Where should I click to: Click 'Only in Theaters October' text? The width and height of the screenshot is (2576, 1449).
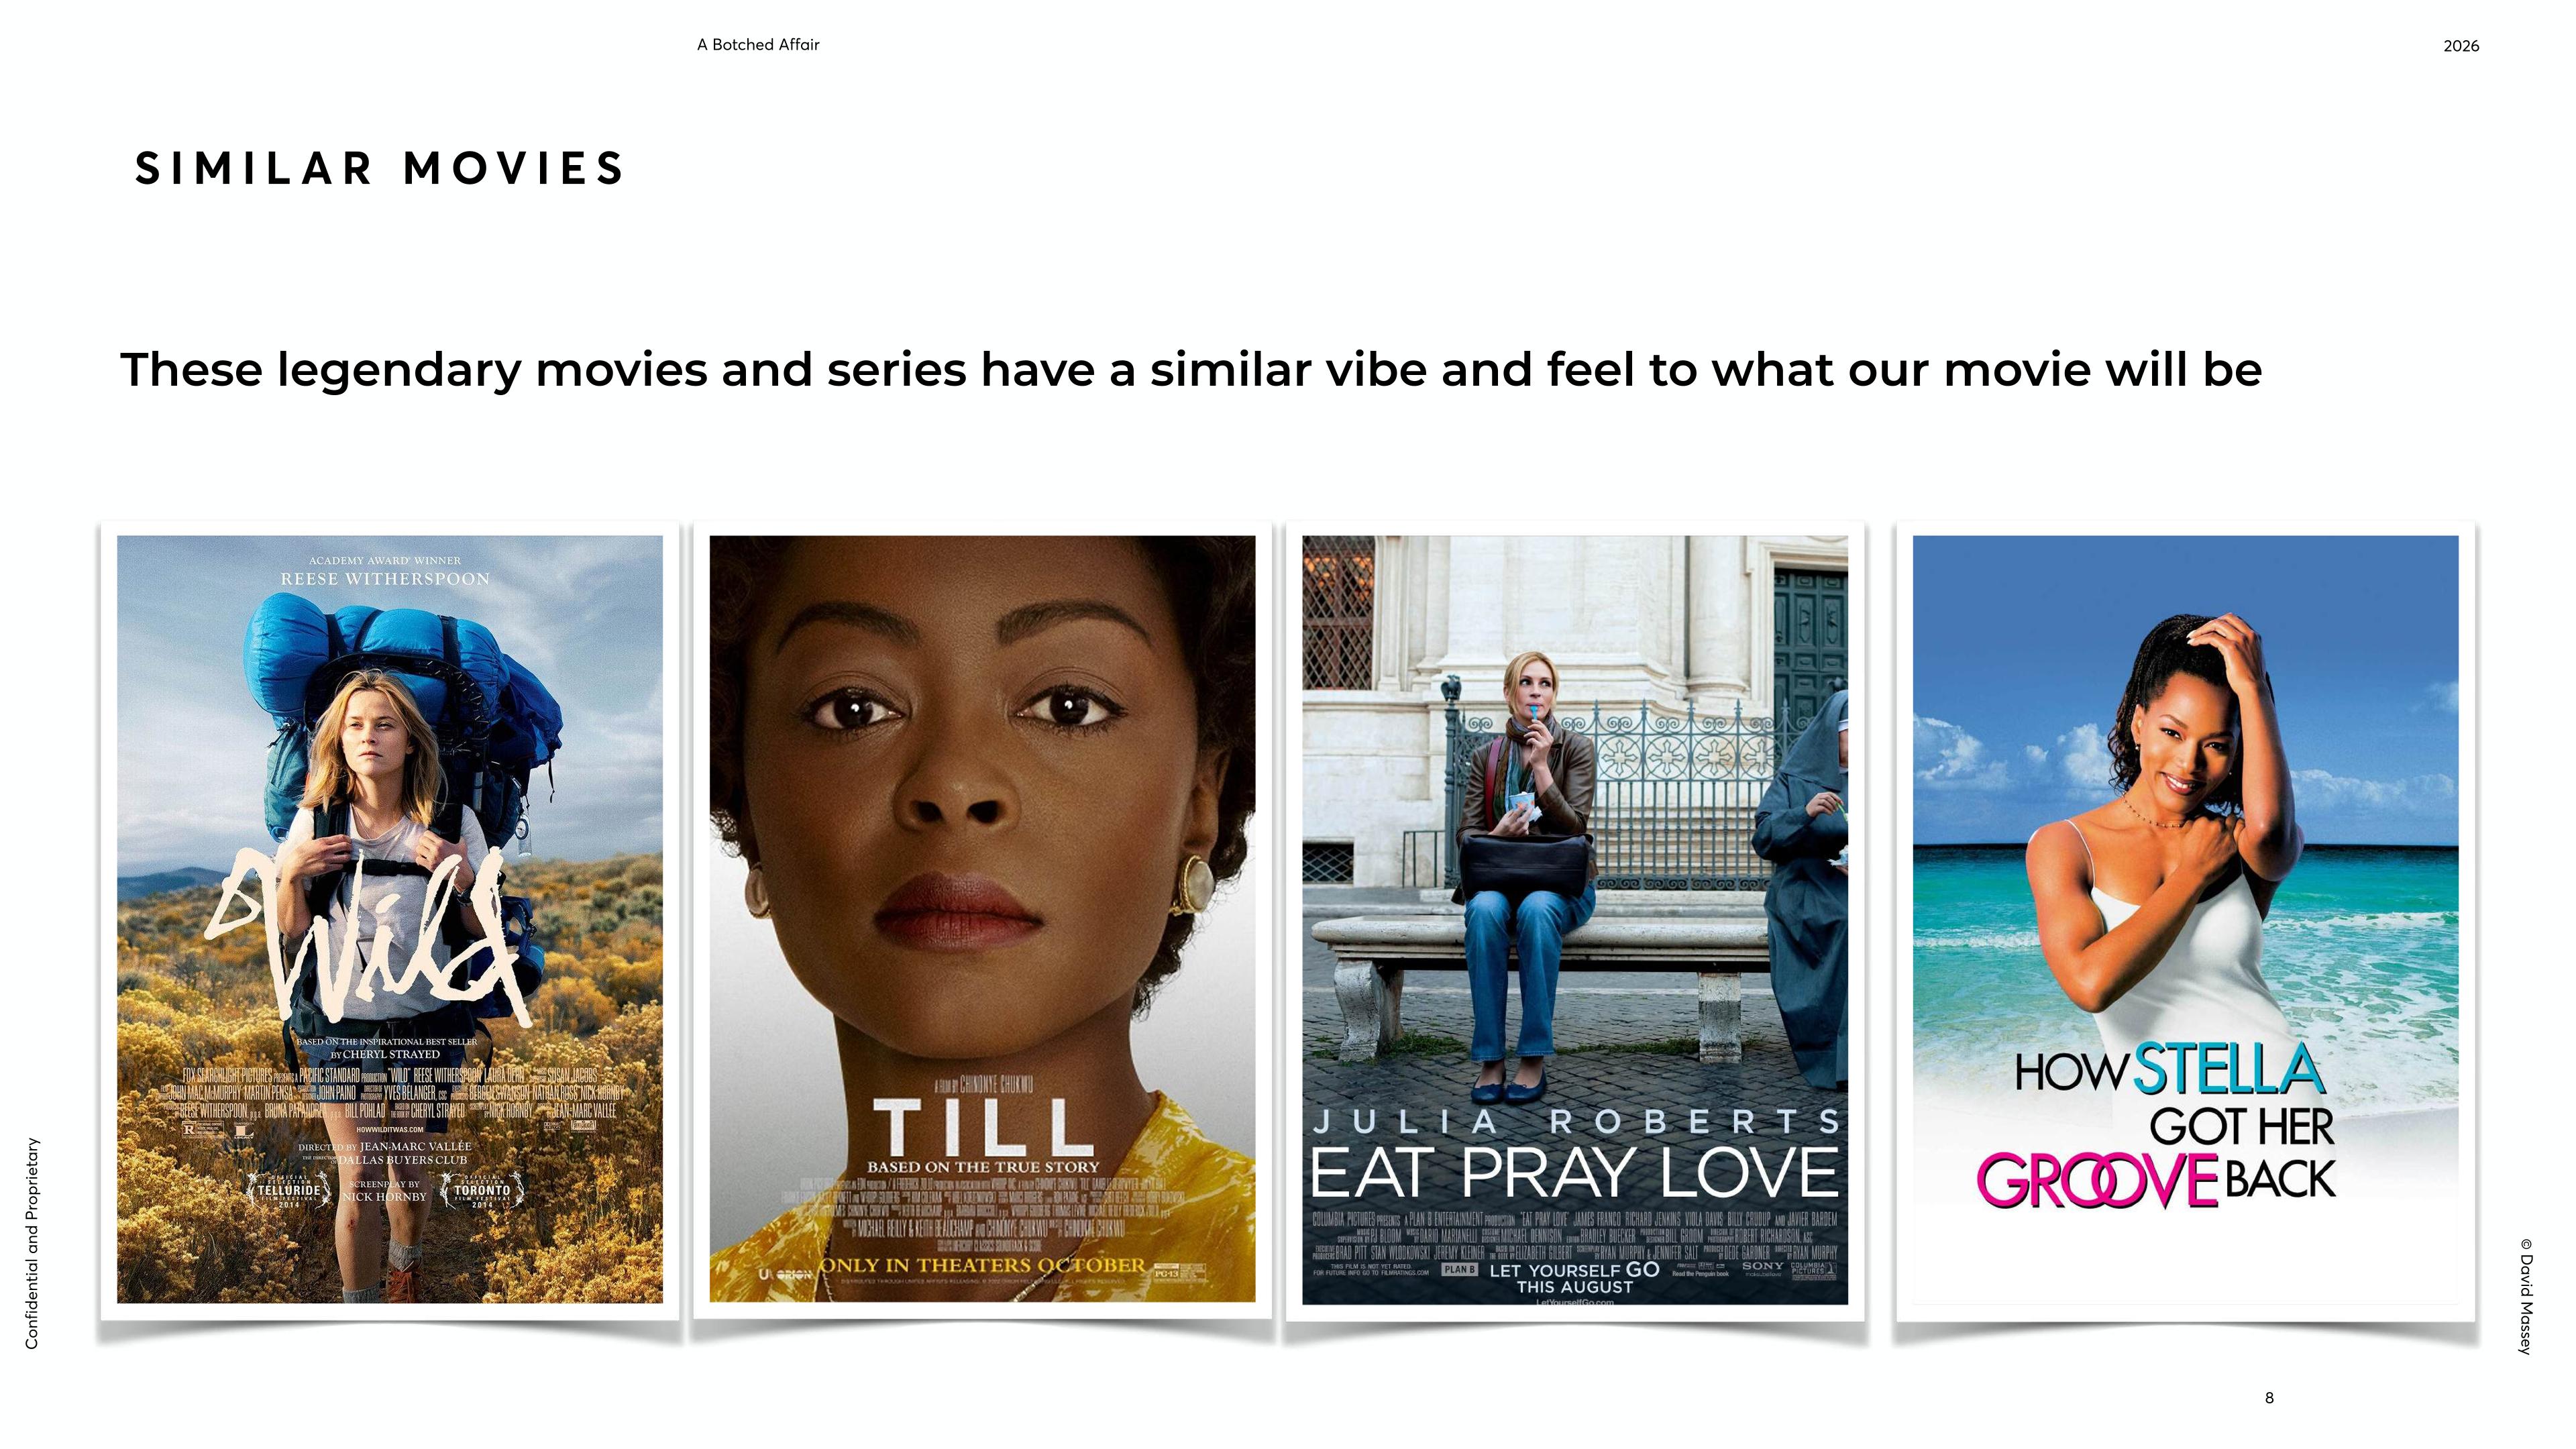(x=982, y=1265)
